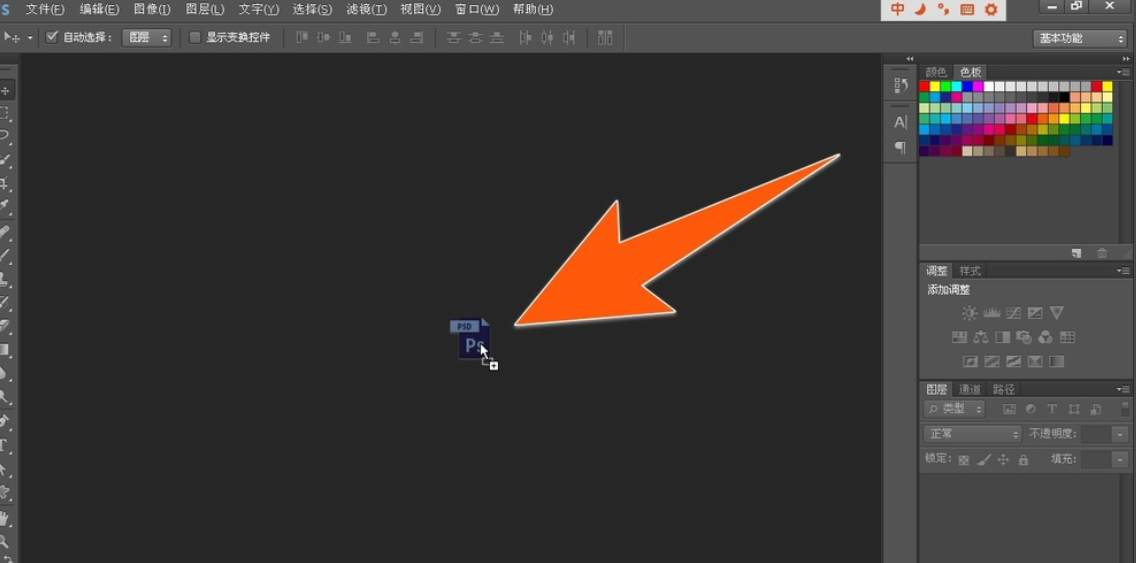Viewport: 1136px width, 563px height.
Task: Align left edges in options bar
Action: point(372,38)
